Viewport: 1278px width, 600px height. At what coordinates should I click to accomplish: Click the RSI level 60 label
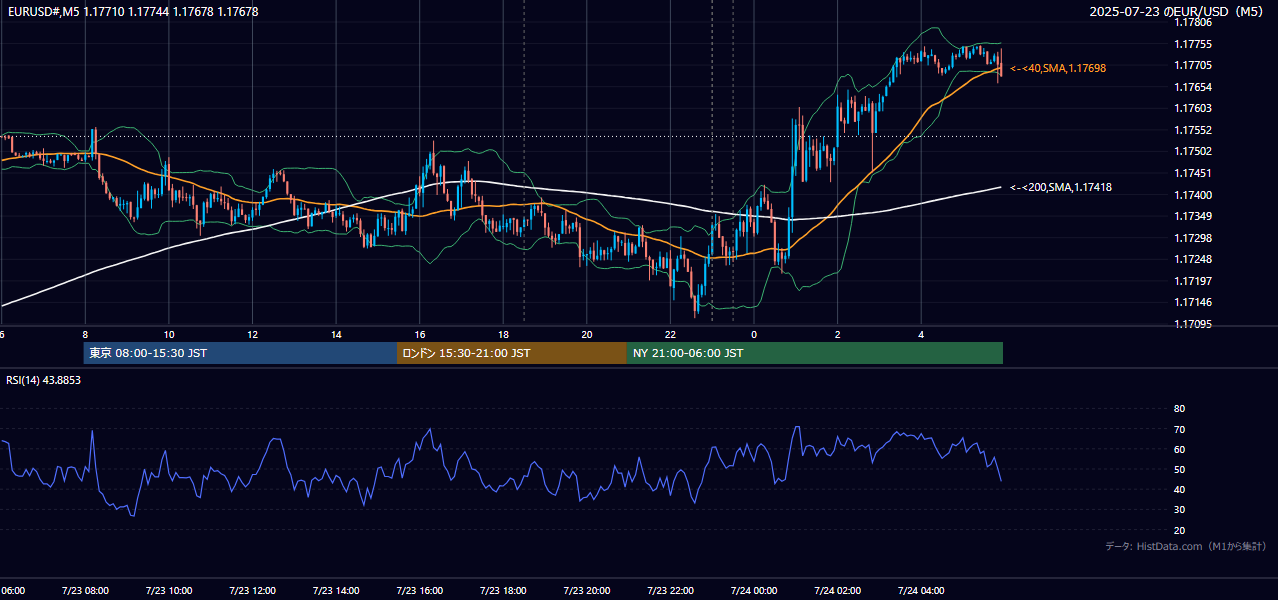click(1179, 449)
